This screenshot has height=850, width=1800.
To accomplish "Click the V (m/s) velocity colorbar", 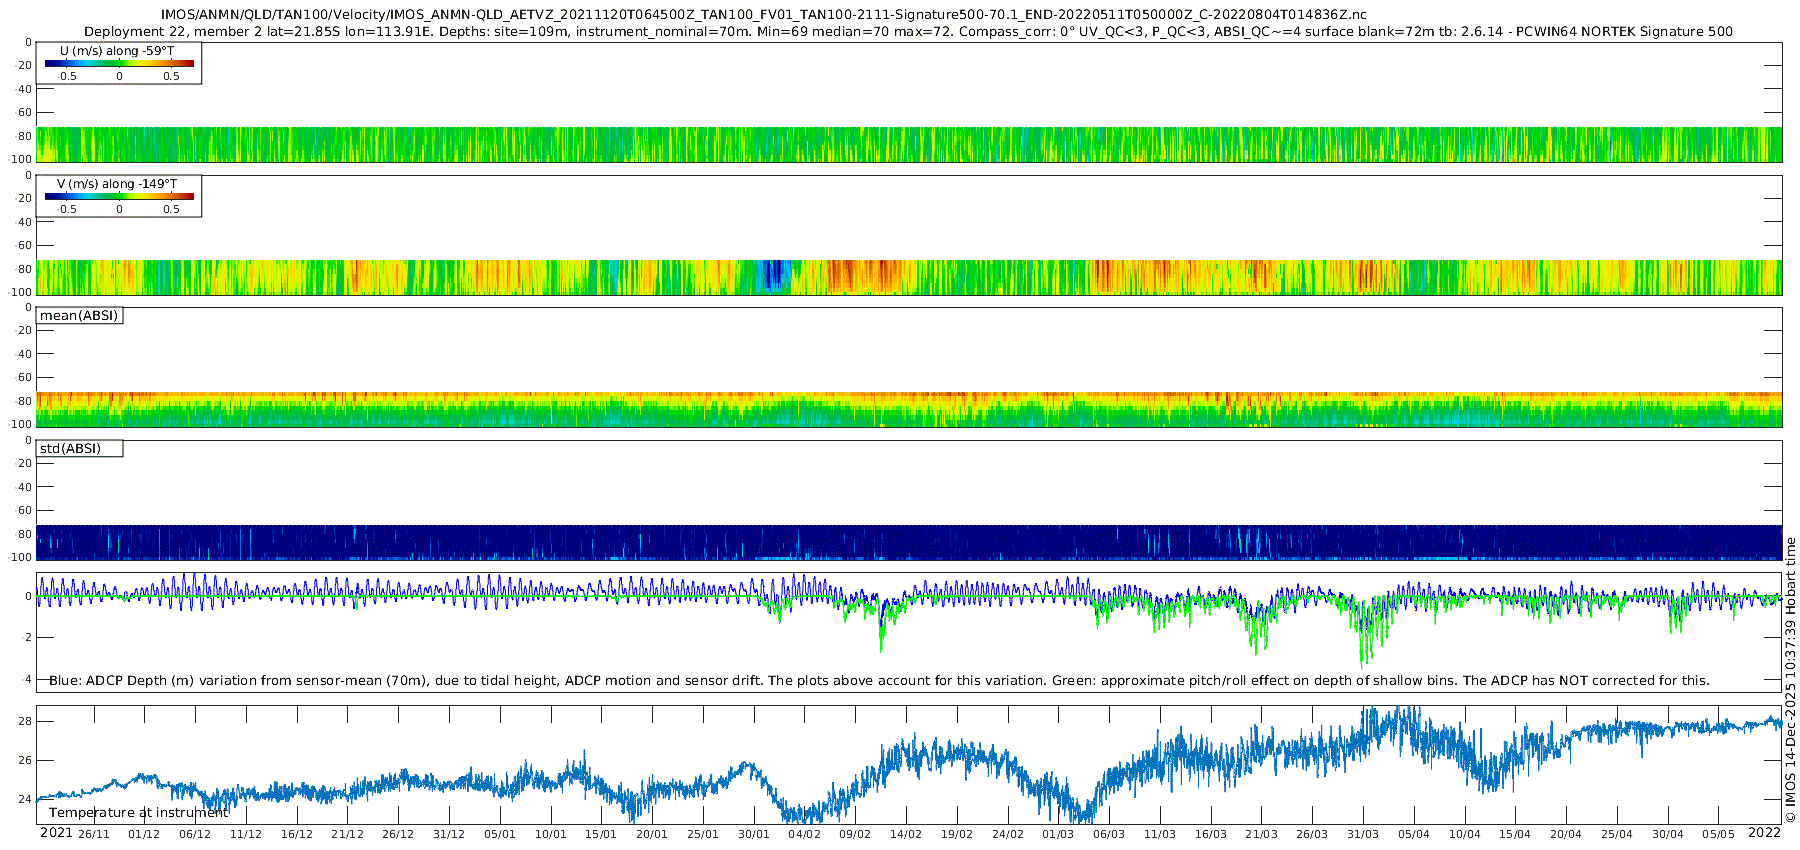I will point(119,197).
